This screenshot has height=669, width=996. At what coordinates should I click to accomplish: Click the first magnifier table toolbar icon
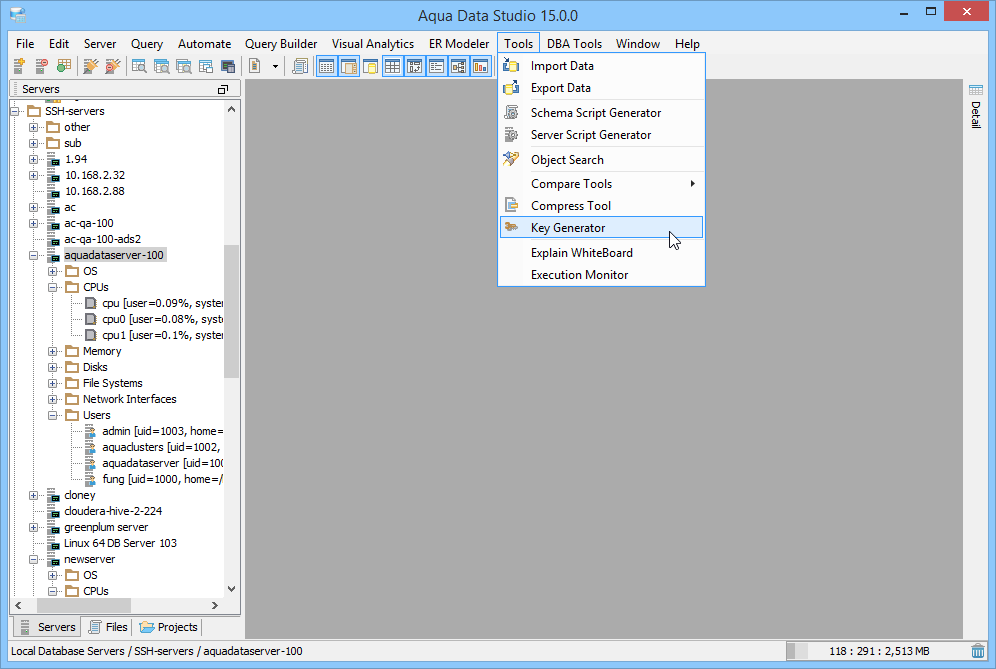(x=139, y=65)
